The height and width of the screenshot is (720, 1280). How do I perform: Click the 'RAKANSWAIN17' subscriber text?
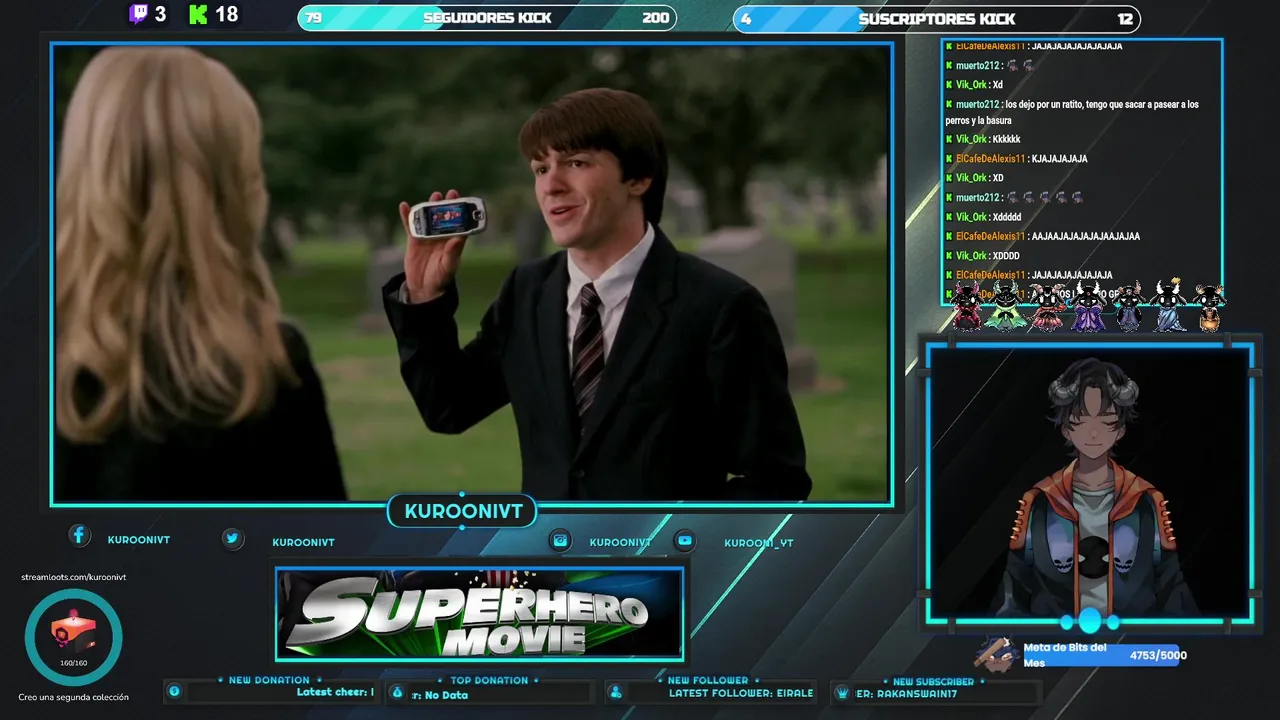(917, 693)
